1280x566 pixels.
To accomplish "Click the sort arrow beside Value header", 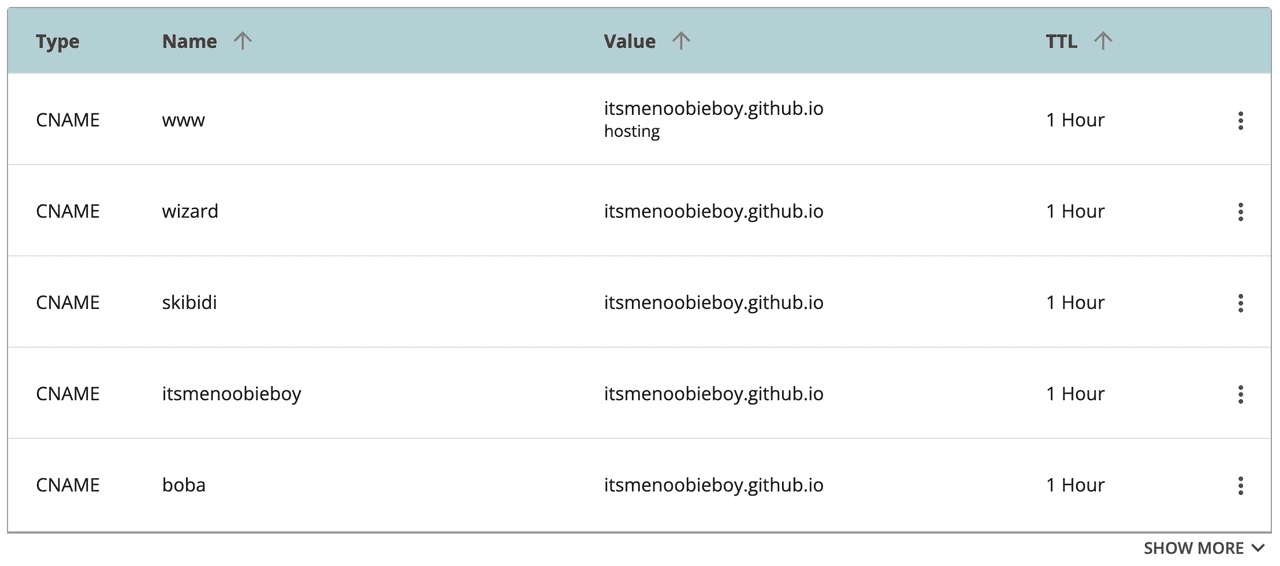I will 681,41.
